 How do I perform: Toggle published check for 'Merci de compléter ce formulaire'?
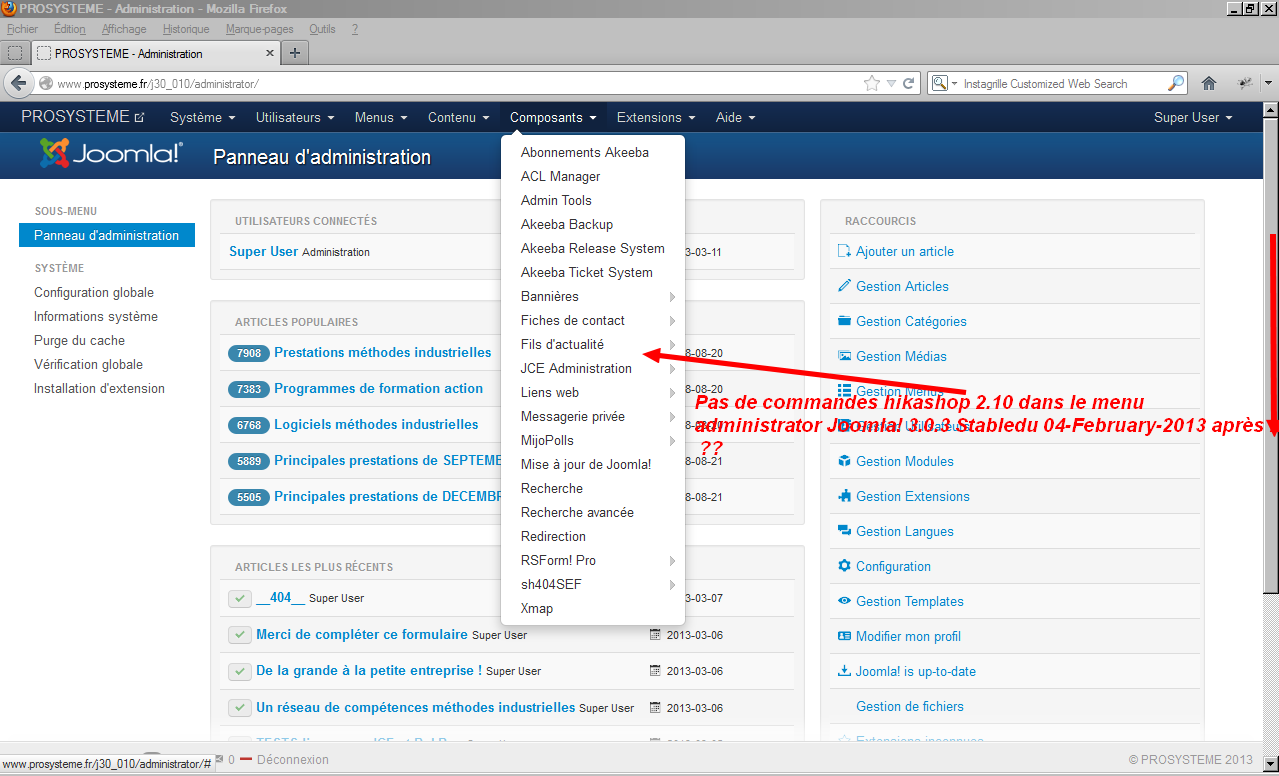pos(239,635)
